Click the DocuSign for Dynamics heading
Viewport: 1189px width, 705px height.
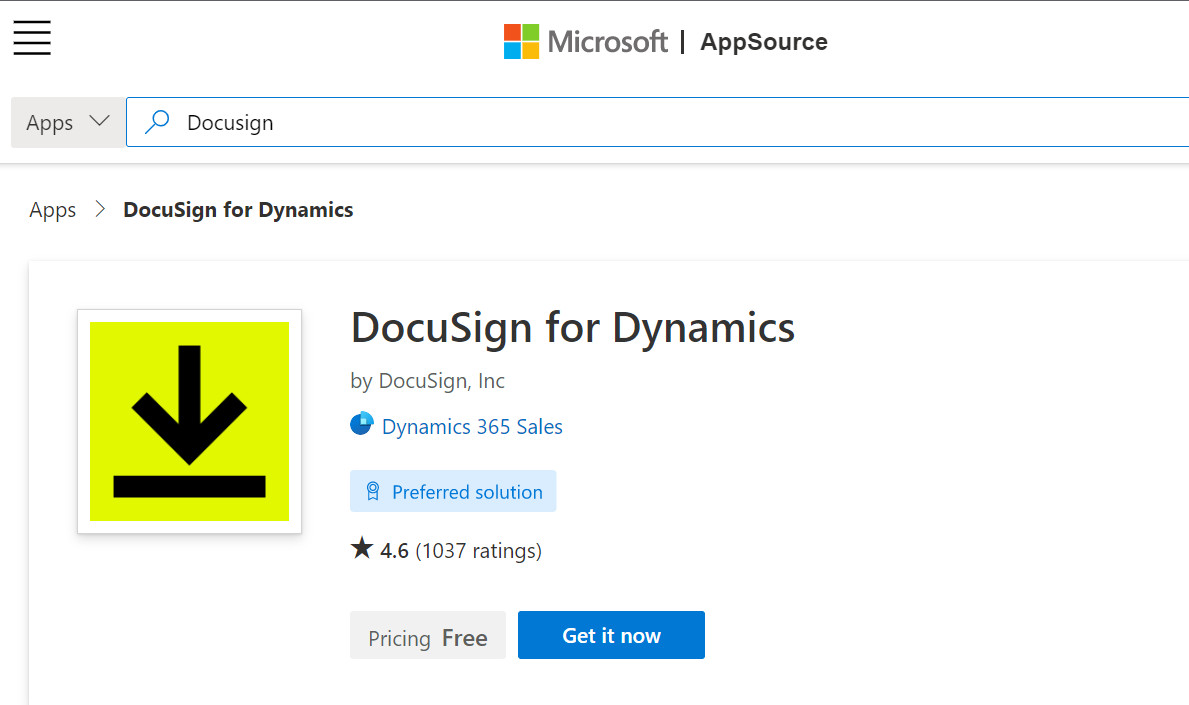coord(573,327)
